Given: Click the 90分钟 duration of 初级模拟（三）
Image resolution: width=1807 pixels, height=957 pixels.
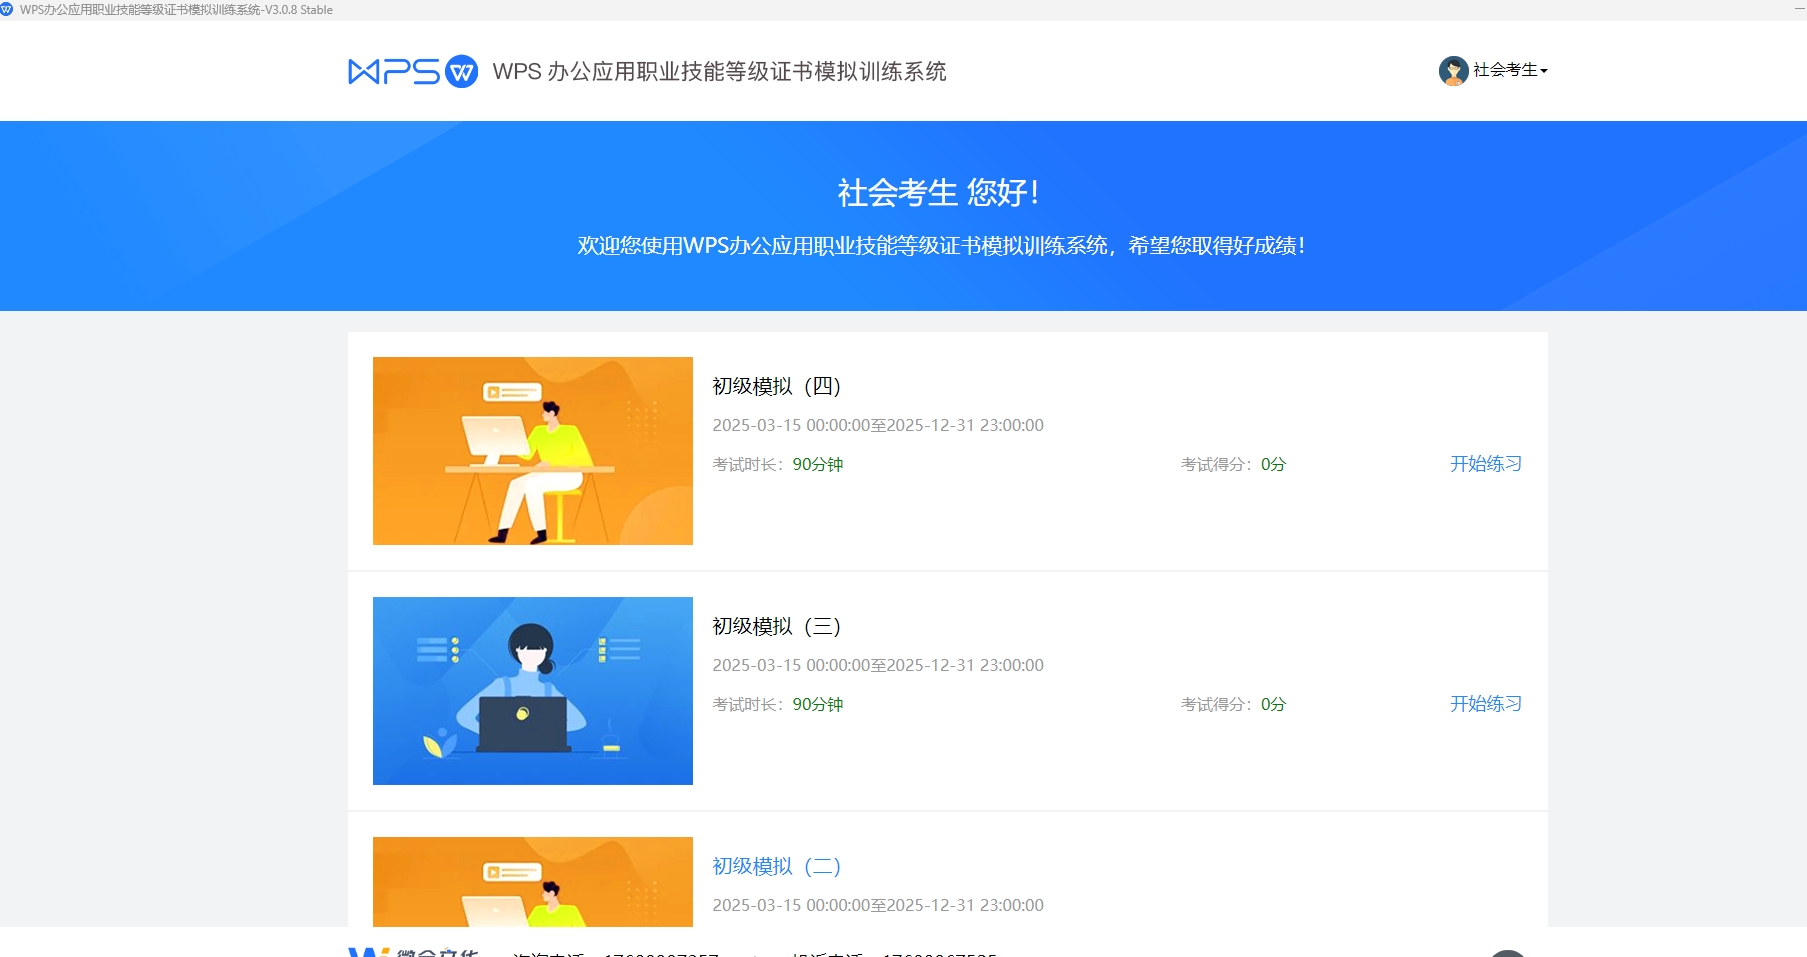Looking at the screenshot, I should [x=818, y=704].
